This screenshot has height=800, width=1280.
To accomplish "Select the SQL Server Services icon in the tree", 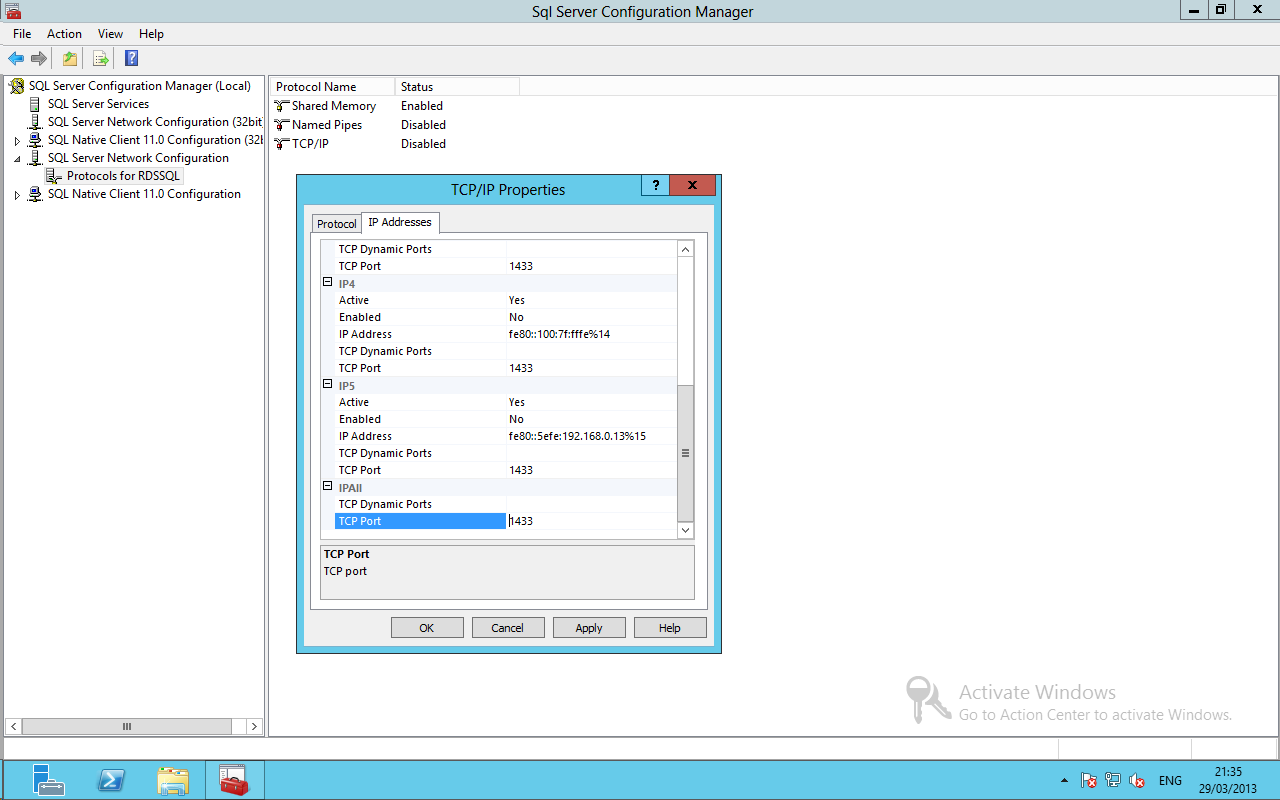I will point(36,104).
